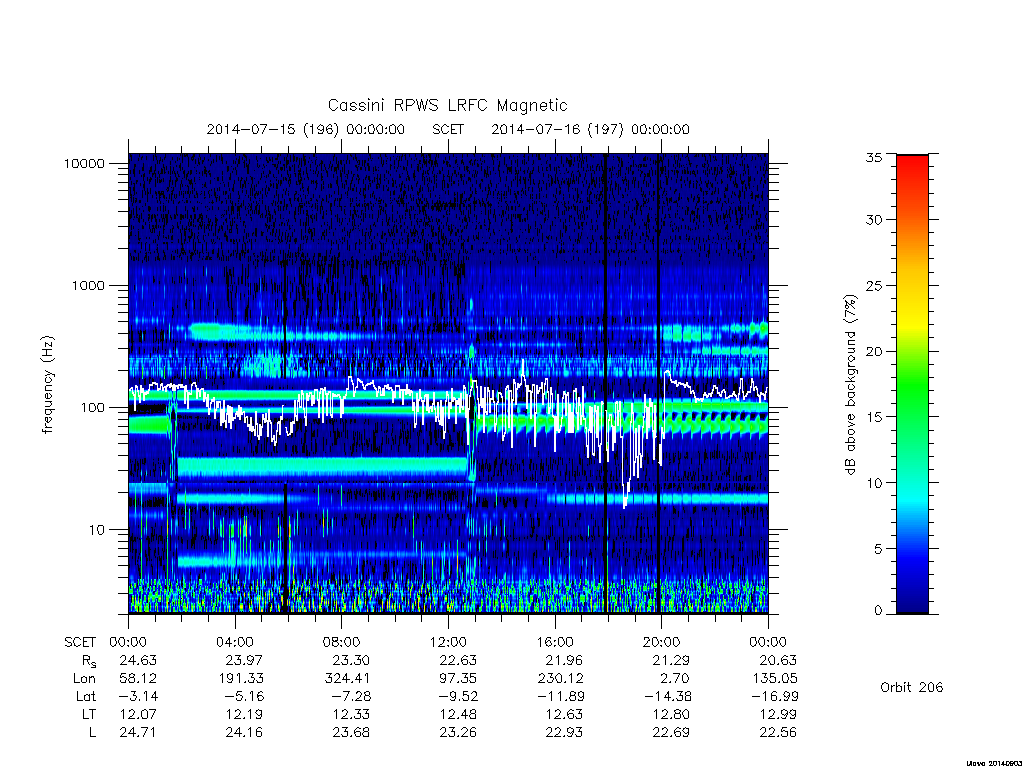Click the '35' color bar tick label
This screenshot has width=1024, height=768.
(874, 158)
